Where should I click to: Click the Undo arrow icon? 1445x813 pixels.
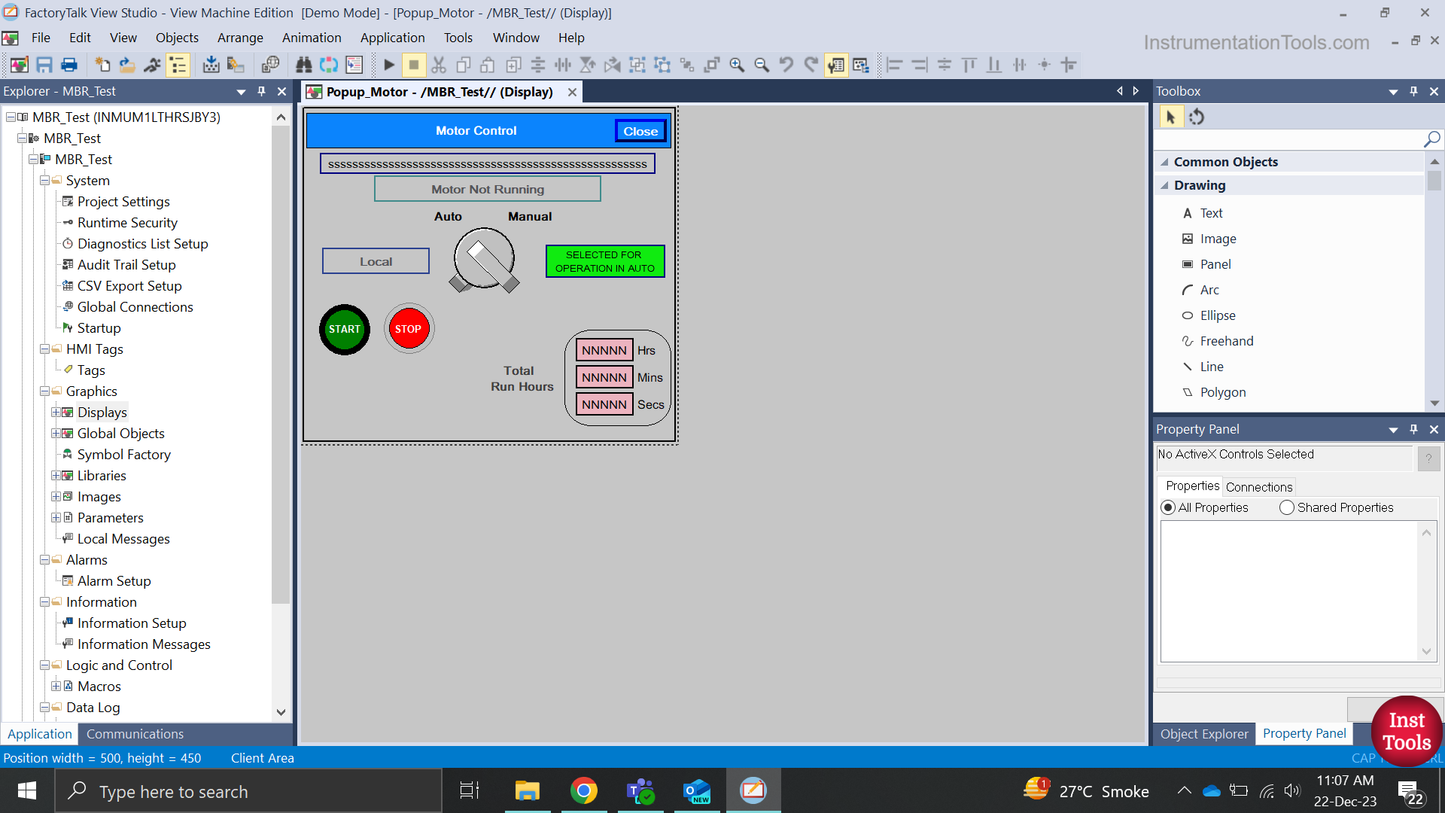tap(787, 65)
